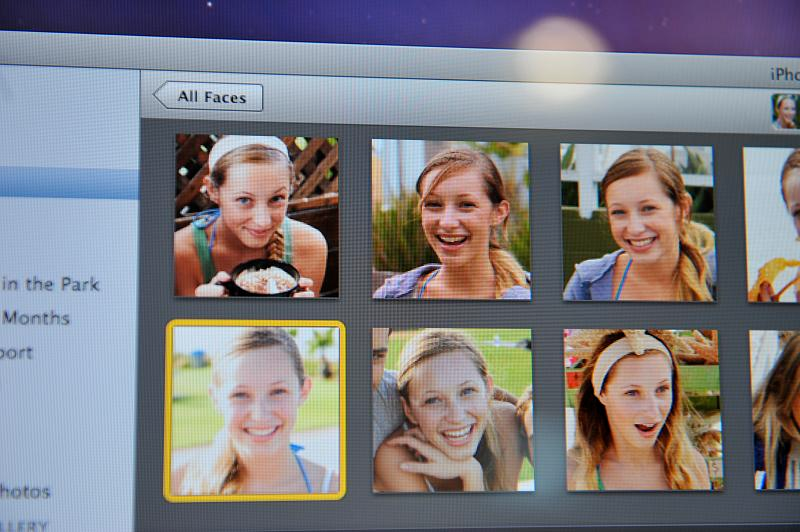This screenshot has width=800, height=532.
Task: Select the highlighted blue row in the sidebar
Action: (69, 183)
